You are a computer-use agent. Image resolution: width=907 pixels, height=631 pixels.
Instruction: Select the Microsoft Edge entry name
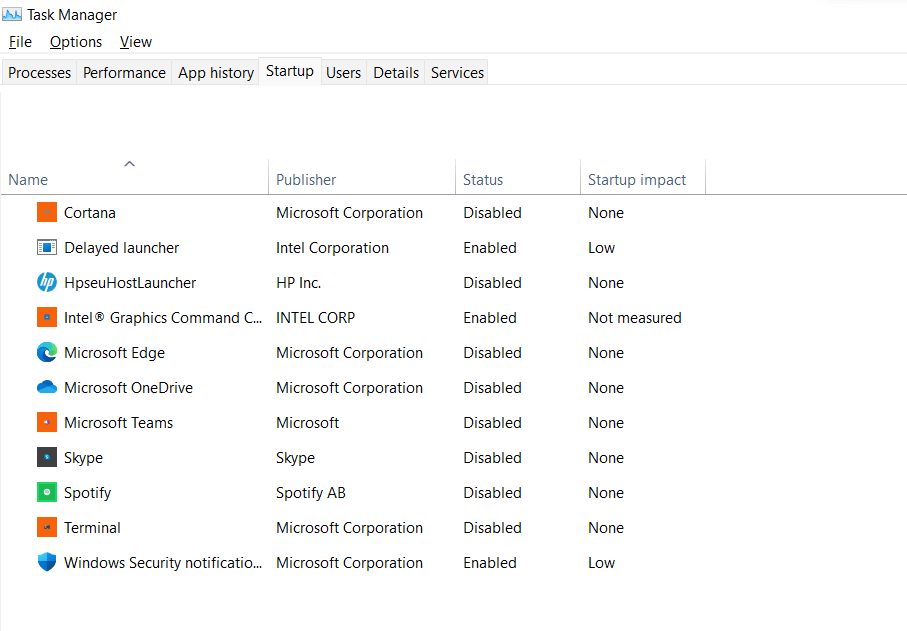point(115,353)
